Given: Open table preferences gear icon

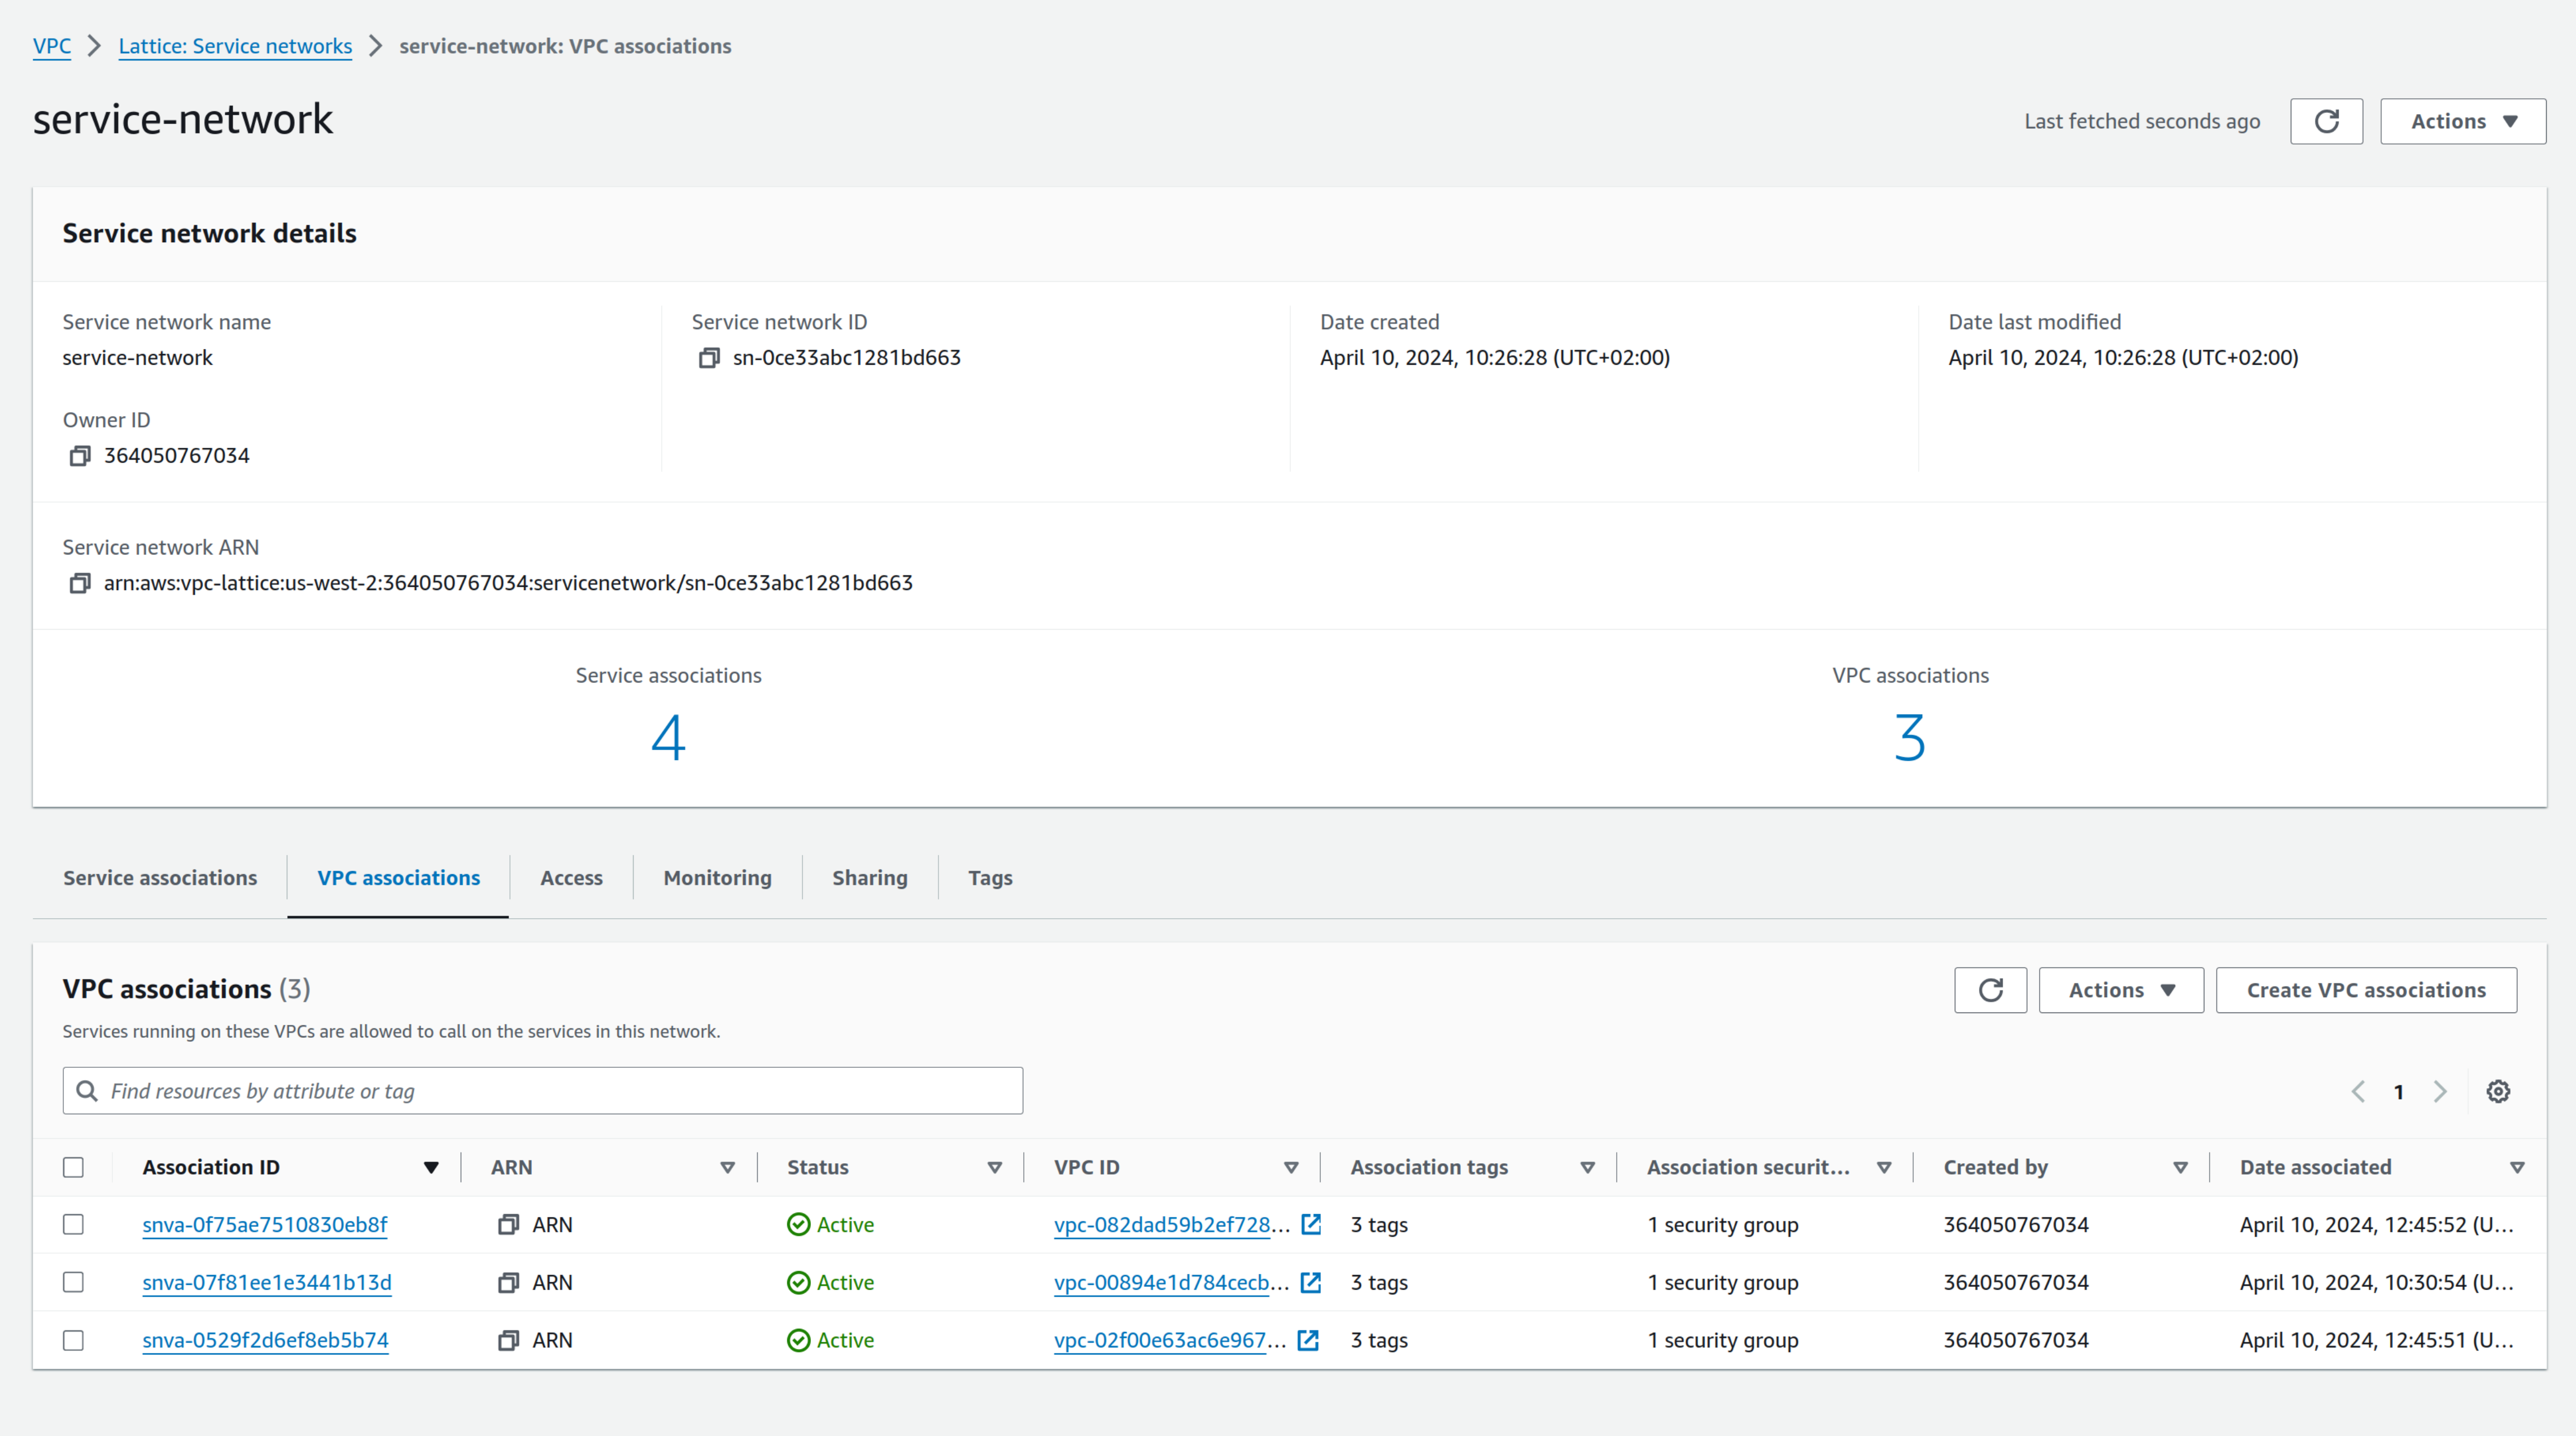Looking at the screenshot, I should click(x=2498, y=1091).
